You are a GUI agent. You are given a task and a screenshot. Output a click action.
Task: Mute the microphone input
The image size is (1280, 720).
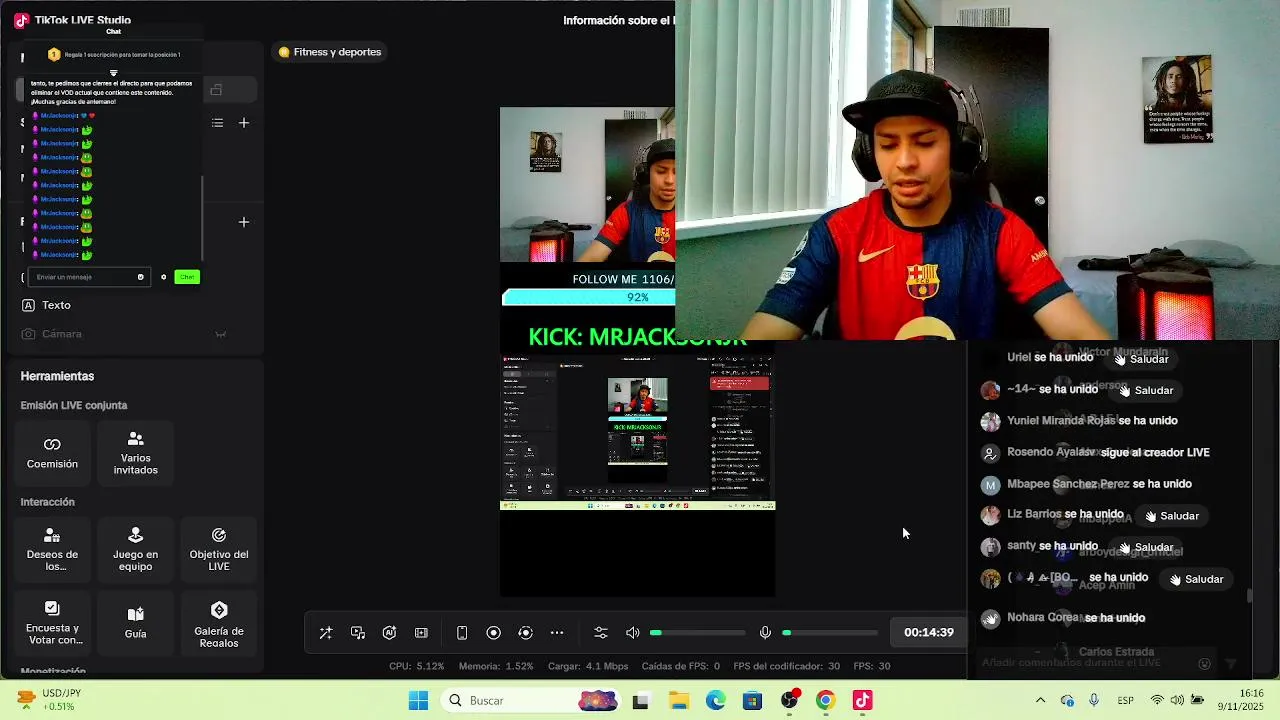(765, 633)
